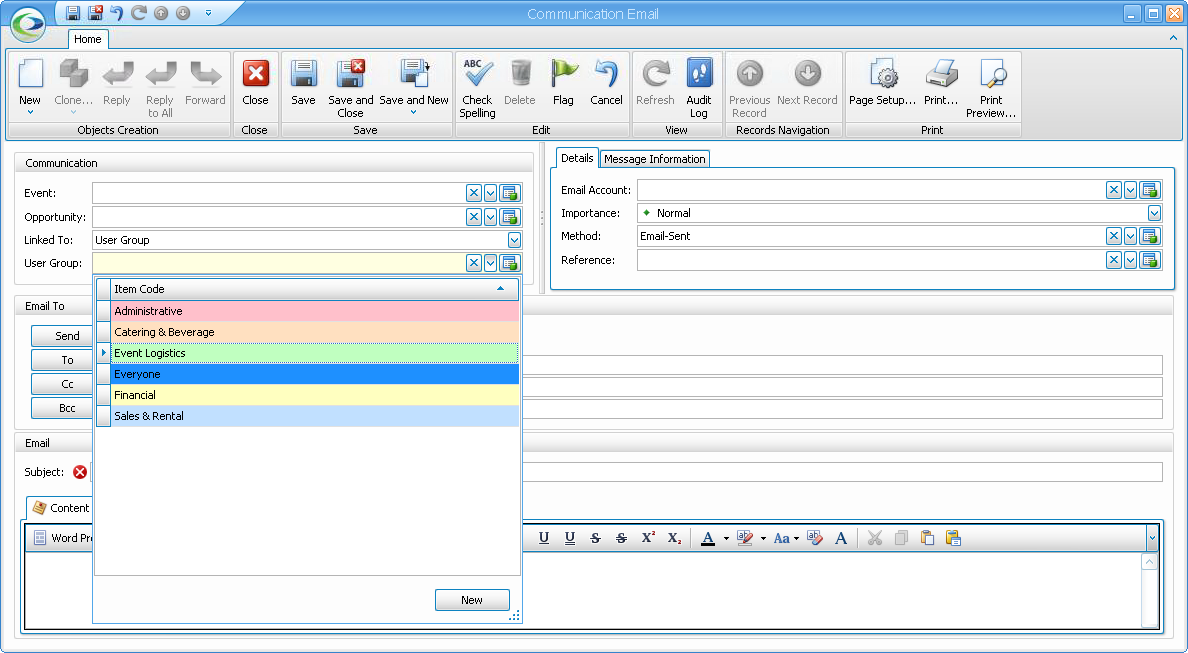The image size is (1188, 653).
Task: Click the Paste icon in editor toolbar
Action: 927,538
